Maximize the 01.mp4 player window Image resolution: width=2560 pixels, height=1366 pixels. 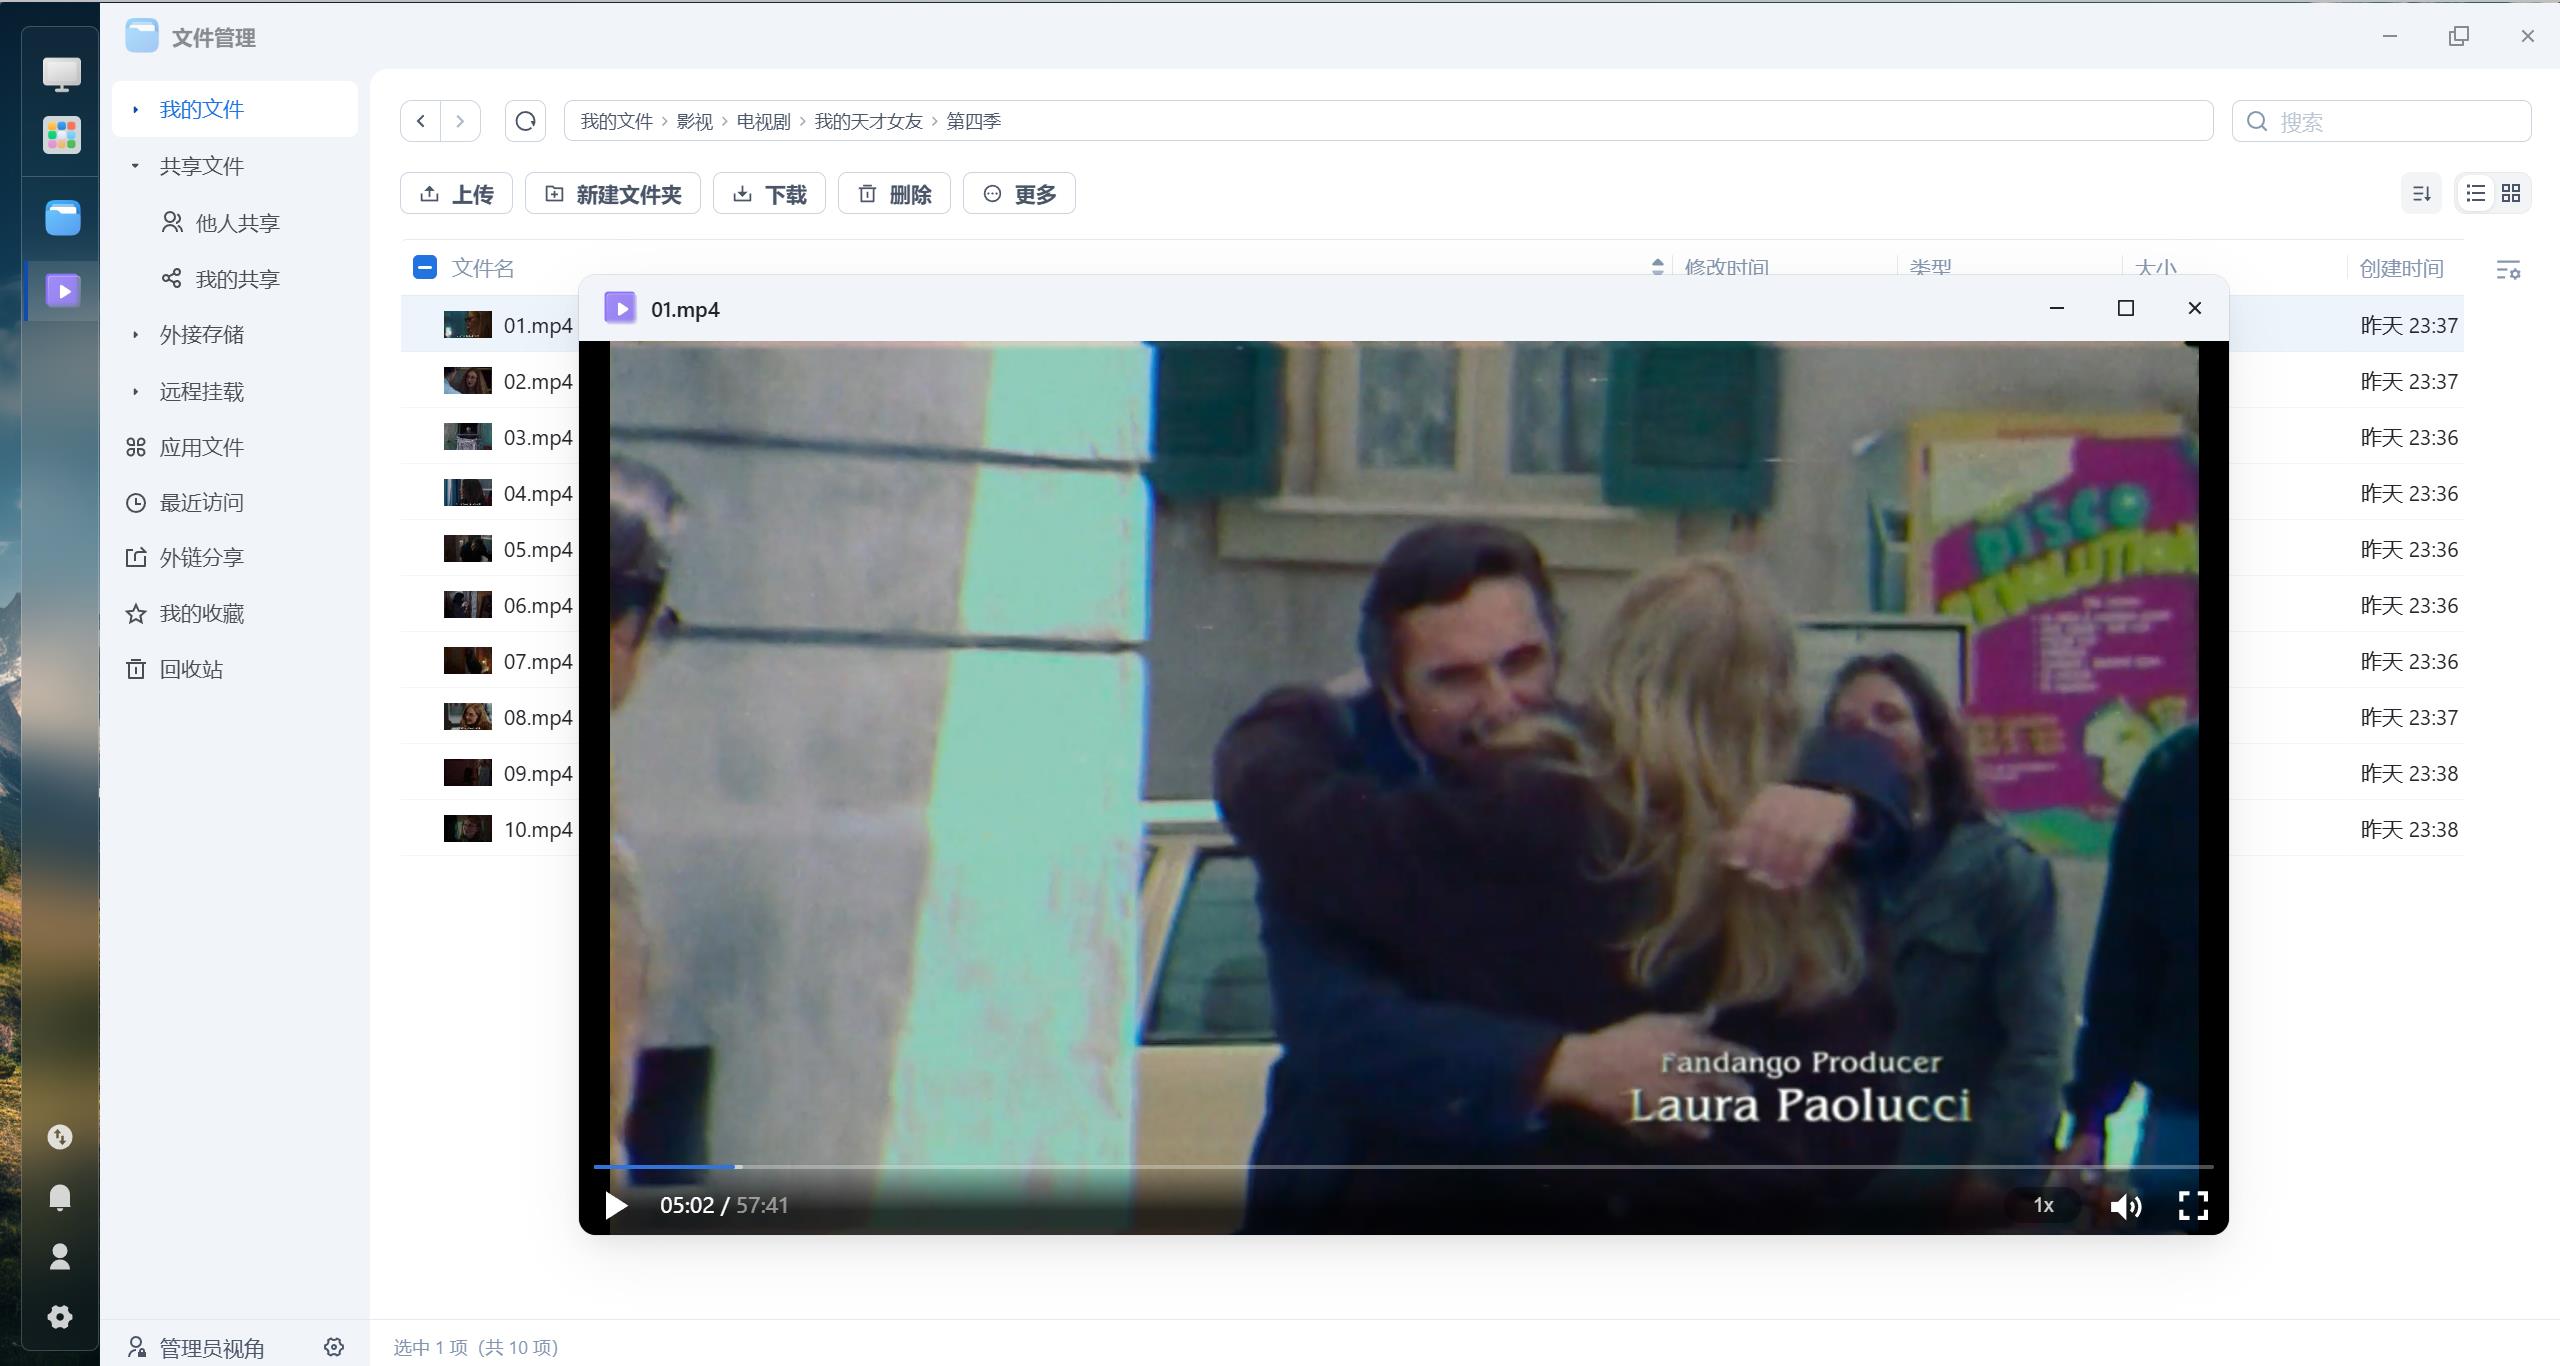2126,308
